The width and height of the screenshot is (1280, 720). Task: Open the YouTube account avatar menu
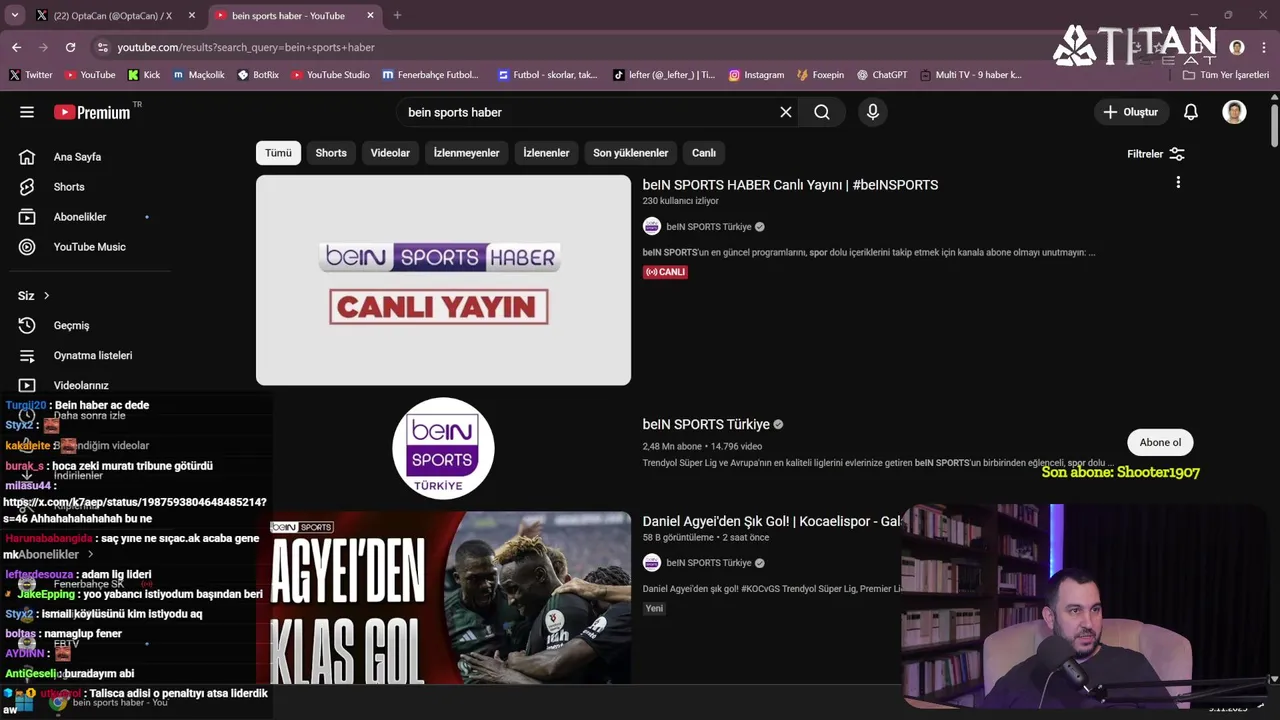click(x=1234, y=112)
